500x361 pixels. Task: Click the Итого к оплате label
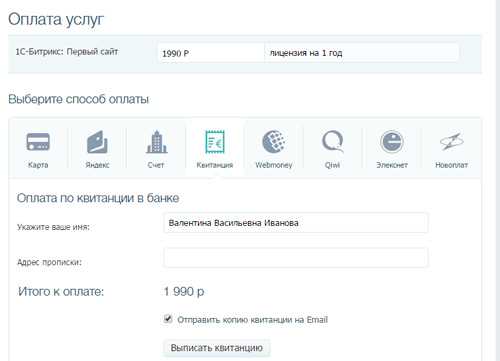pos(61,292)
